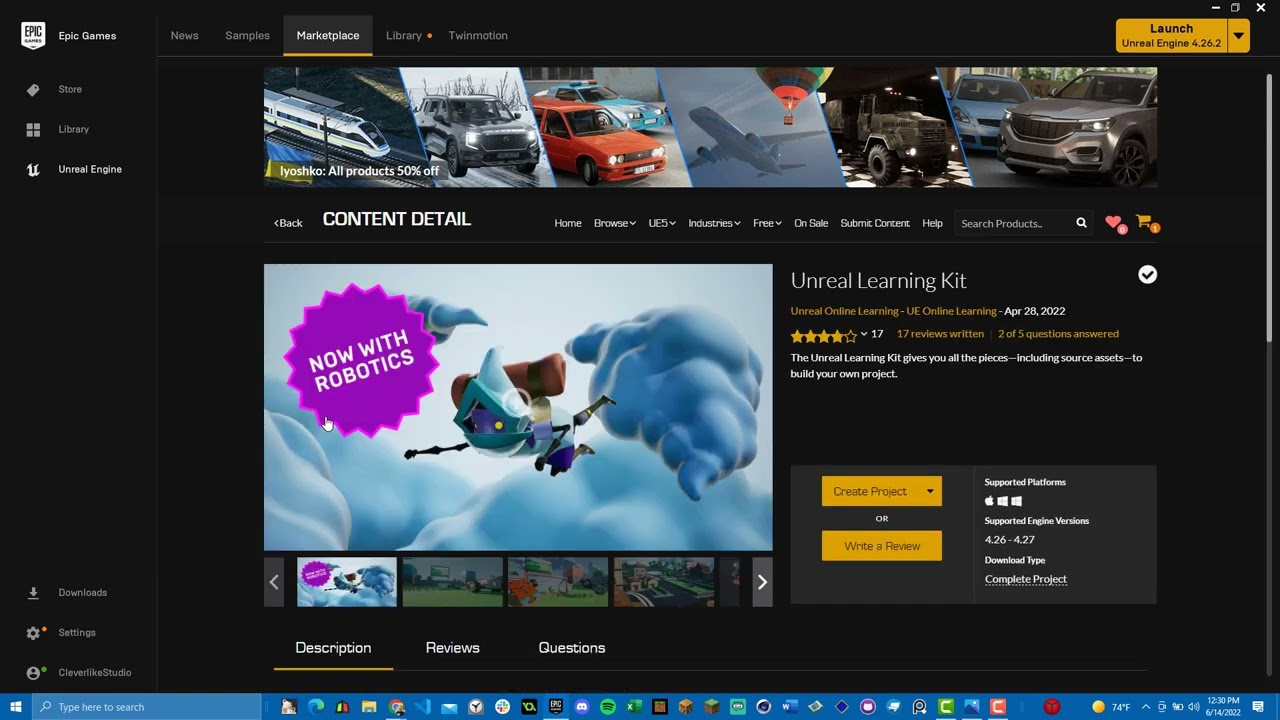The width and height of the screenshot is (1280, 720).
Task: Open the Downloads page
Action: point(82,592)
